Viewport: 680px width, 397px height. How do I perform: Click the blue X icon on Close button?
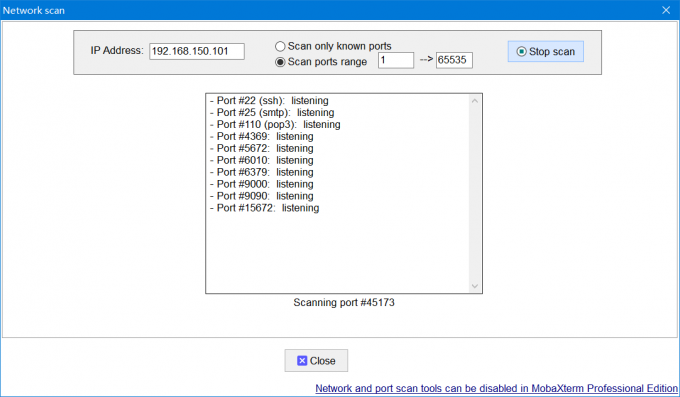click(x=302, y=361)
